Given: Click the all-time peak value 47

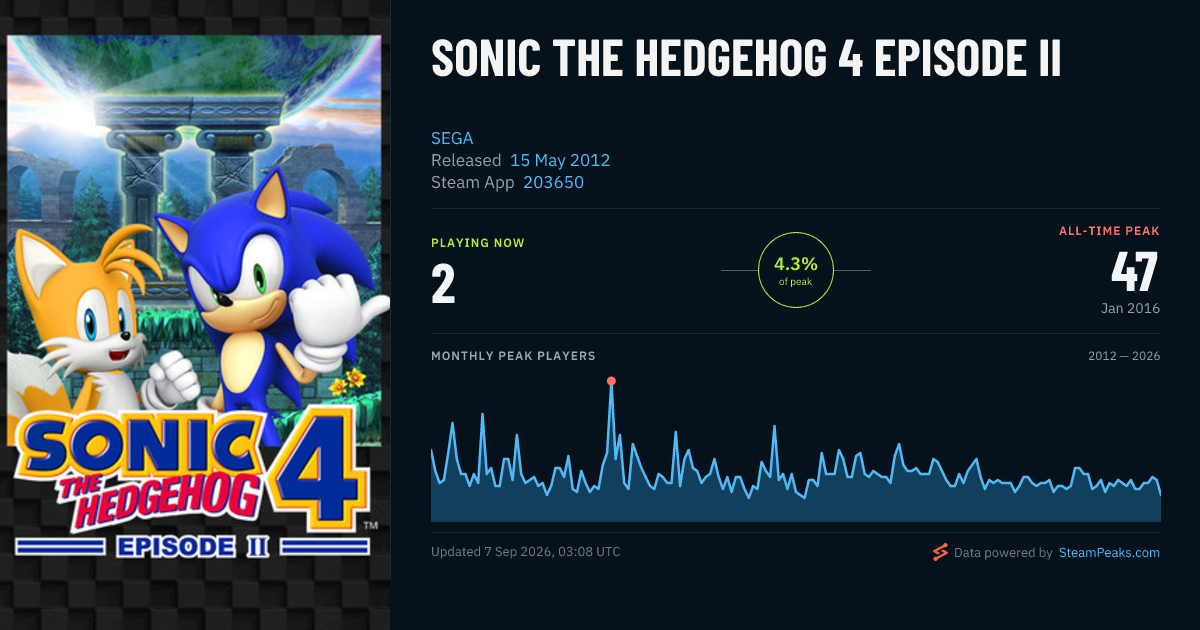Looking at the screenshot, I should click(x=1134, y=272).
